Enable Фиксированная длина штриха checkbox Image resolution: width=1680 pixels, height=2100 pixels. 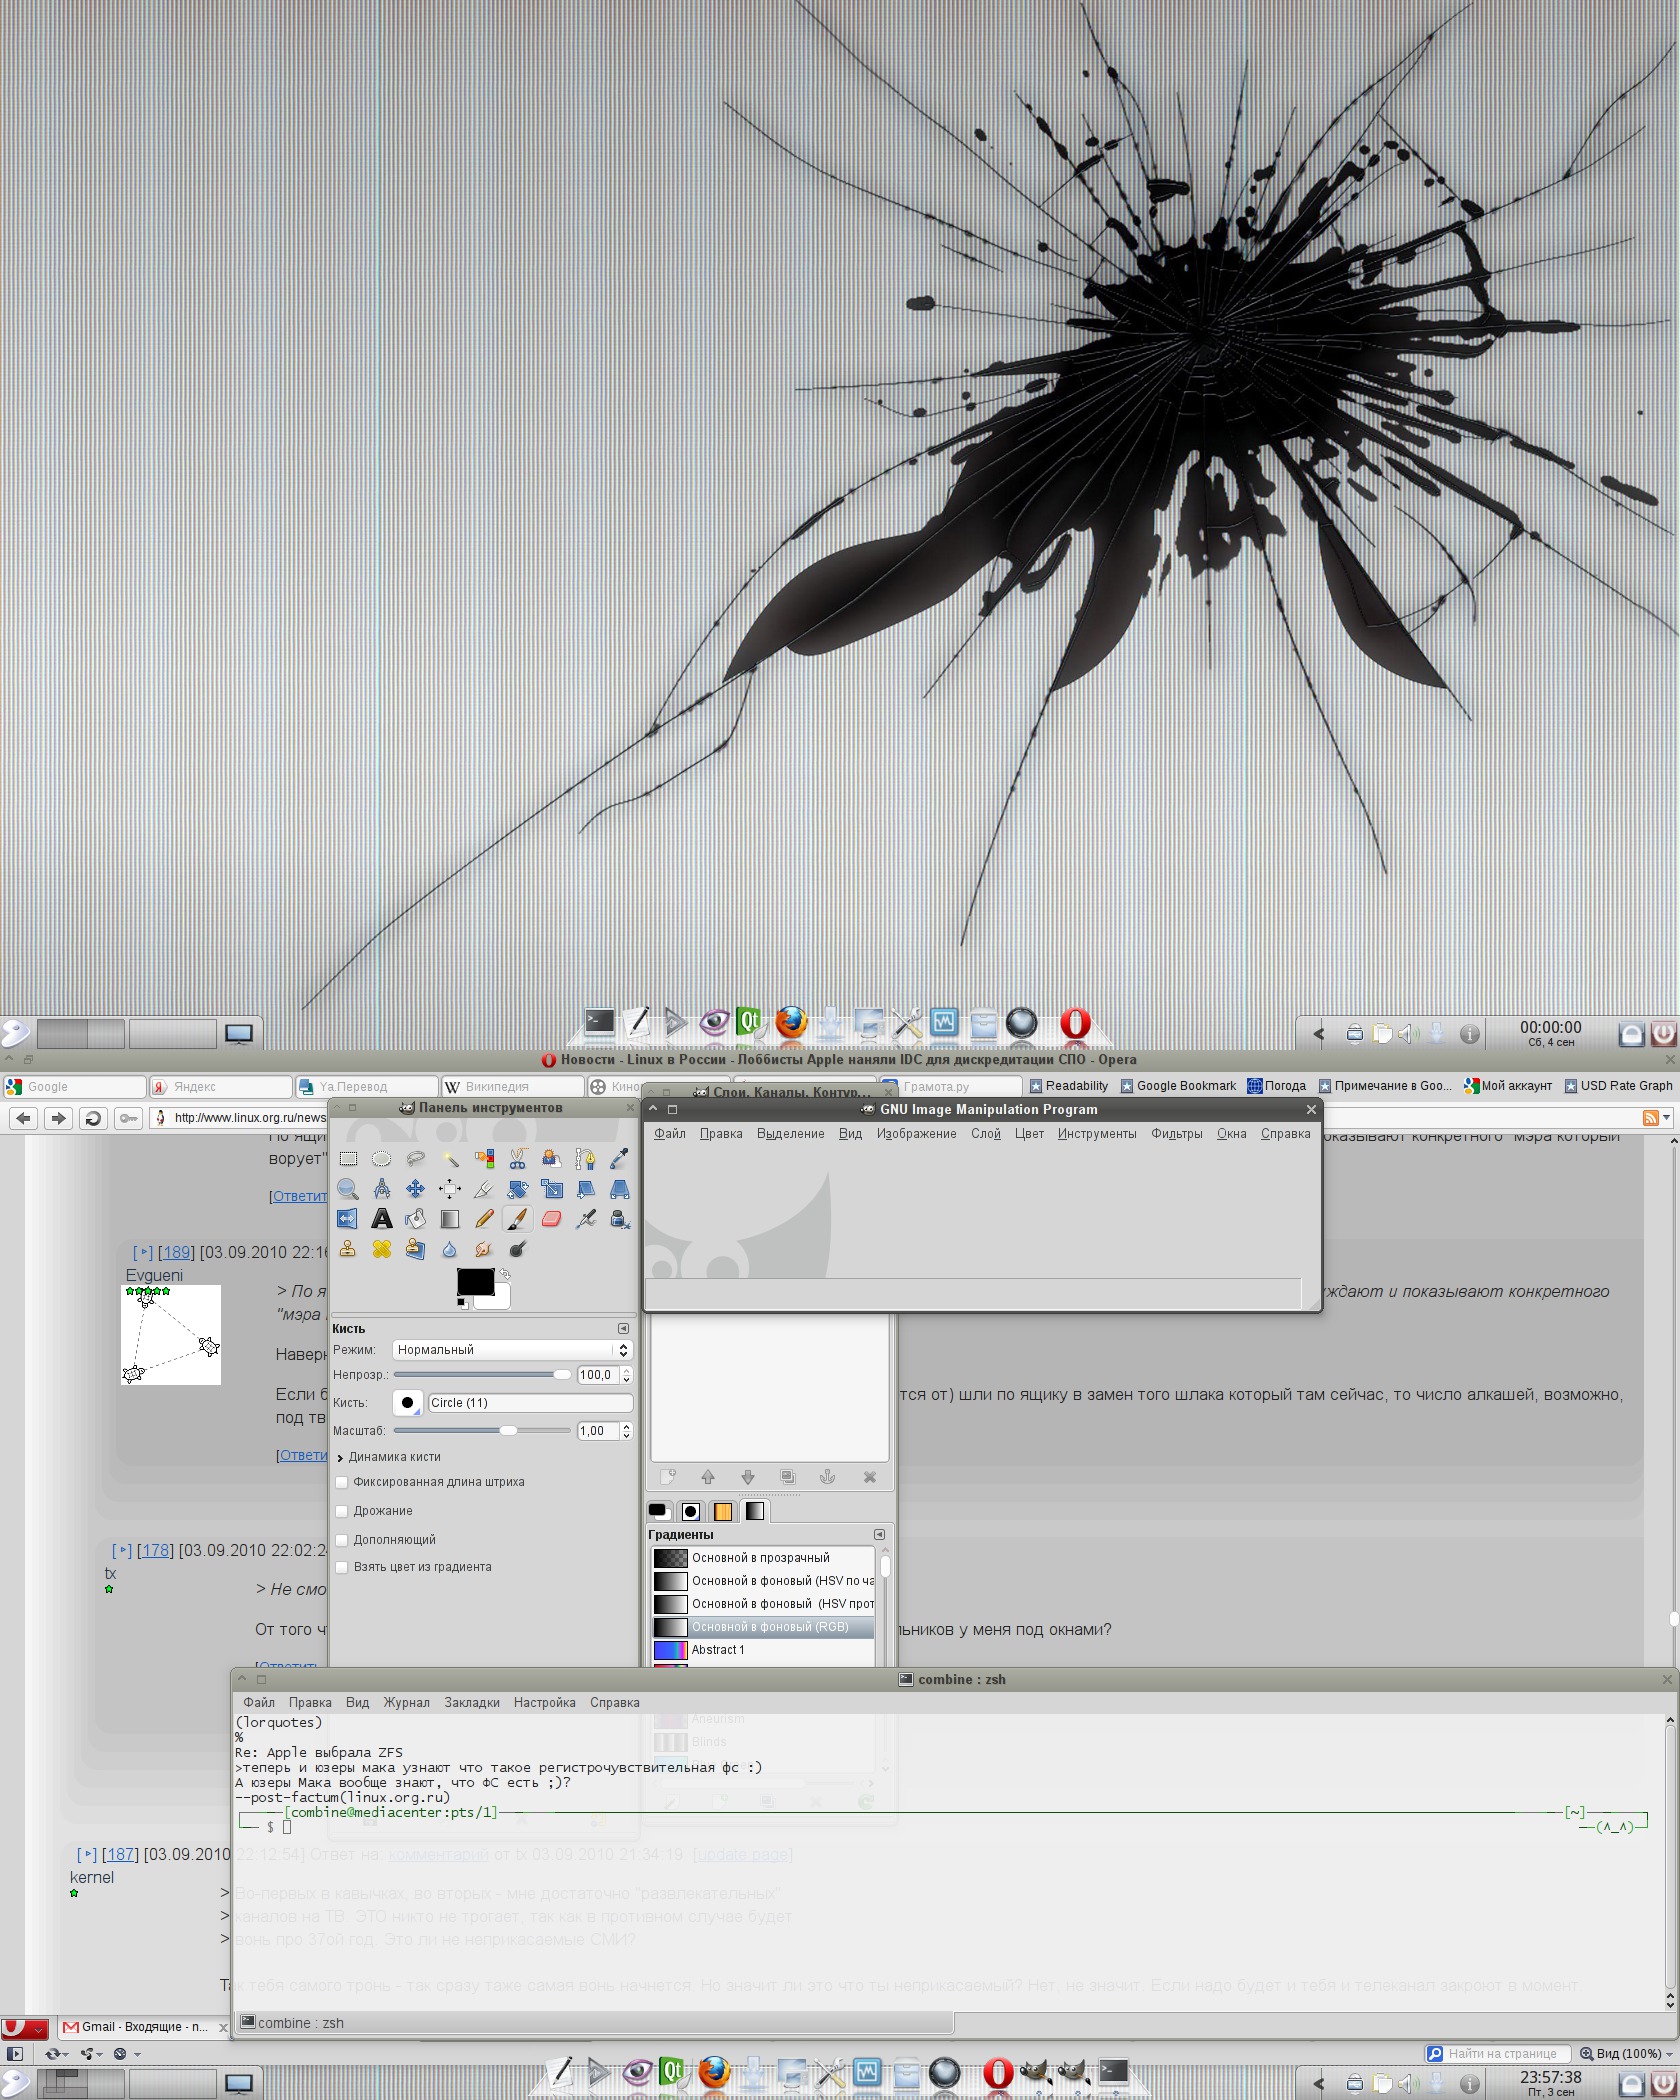pyautogui.click(x=342, y=1482)
